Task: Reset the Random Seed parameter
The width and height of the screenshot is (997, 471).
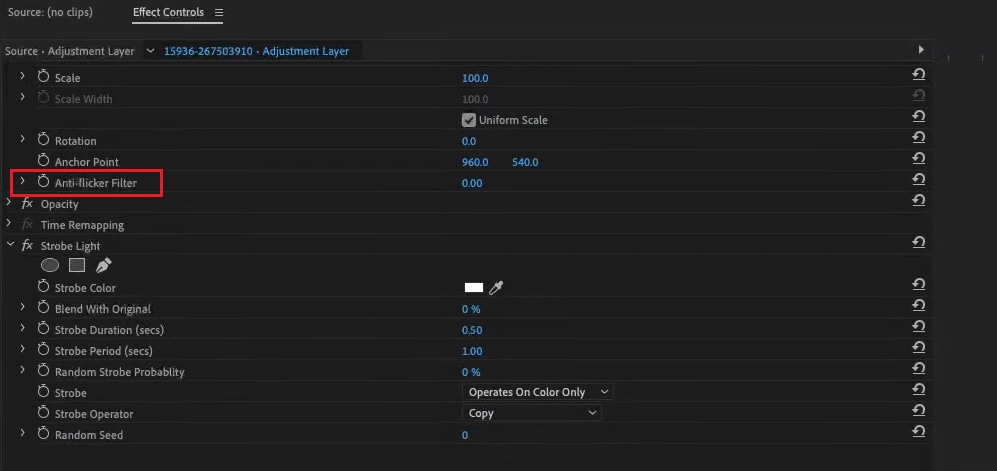Action: [x=918, y=431]
